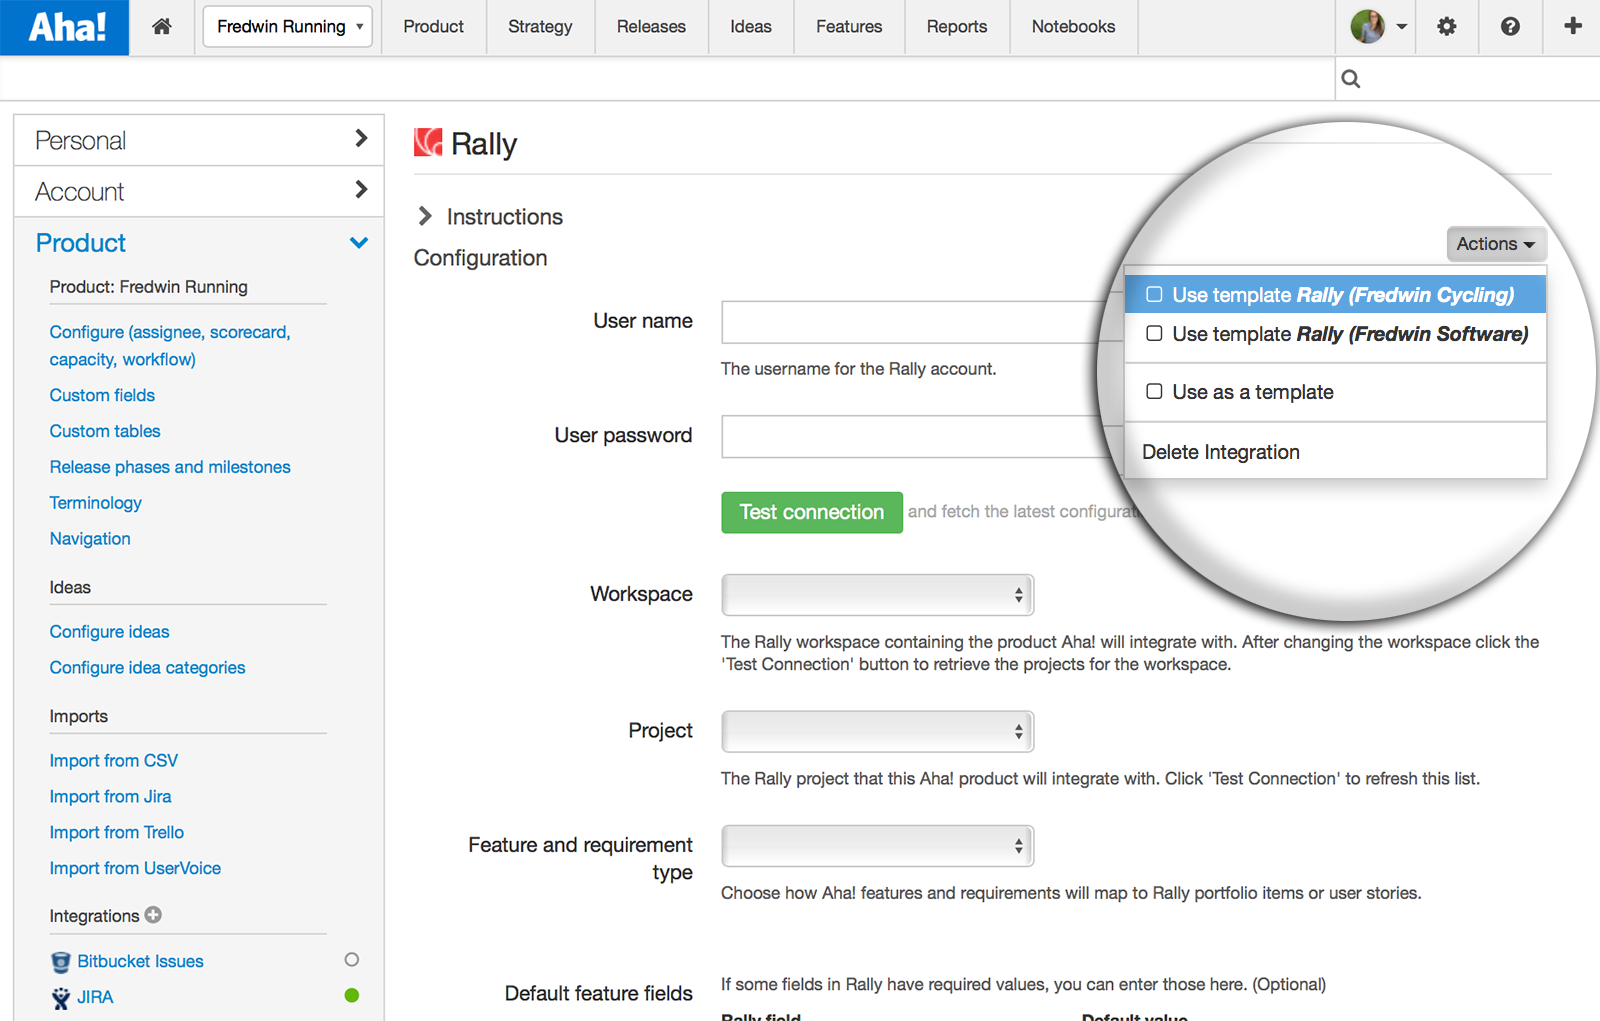Select Delete Integration from the menu
Screen dimensions: 1600x1021
1220,451
